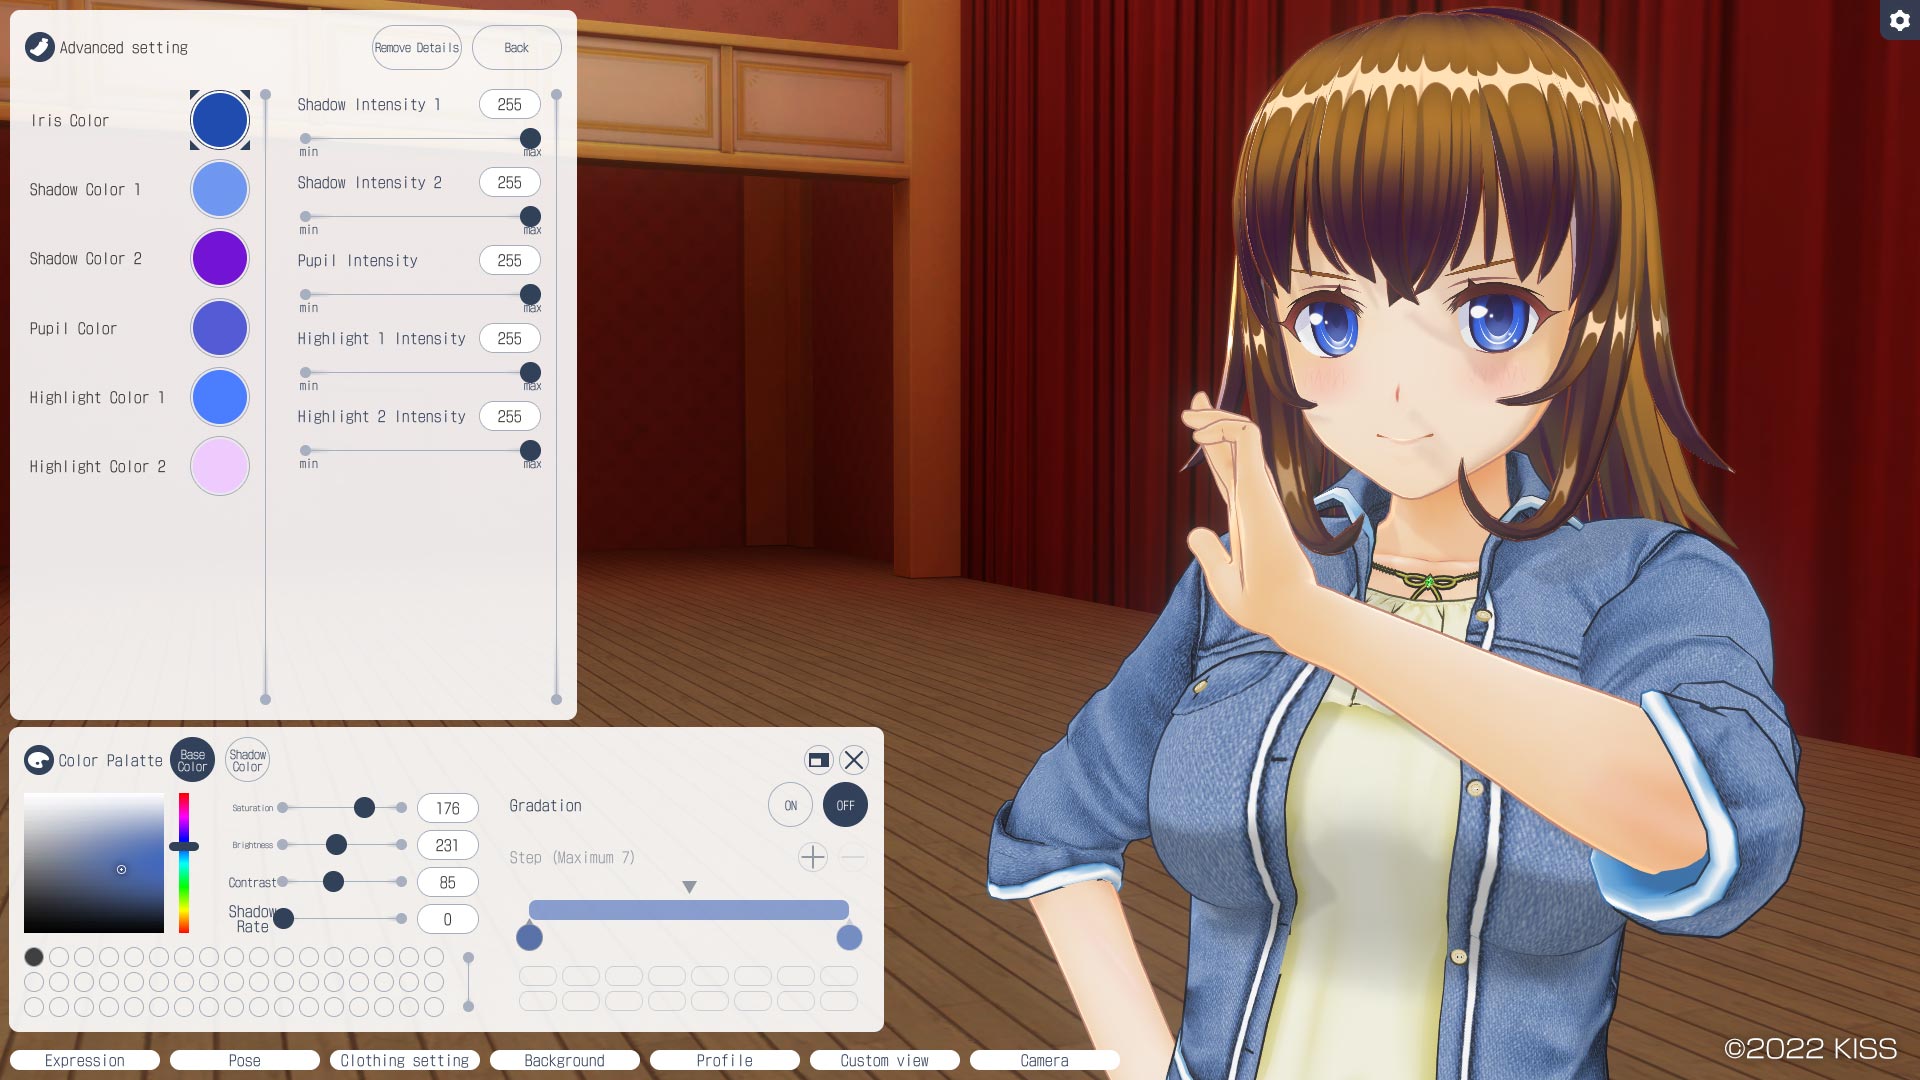This screenshot has width=1920, height=1080.
Task: Click the Shadow Intensity 1 value field
Action: tap(509, 104)
